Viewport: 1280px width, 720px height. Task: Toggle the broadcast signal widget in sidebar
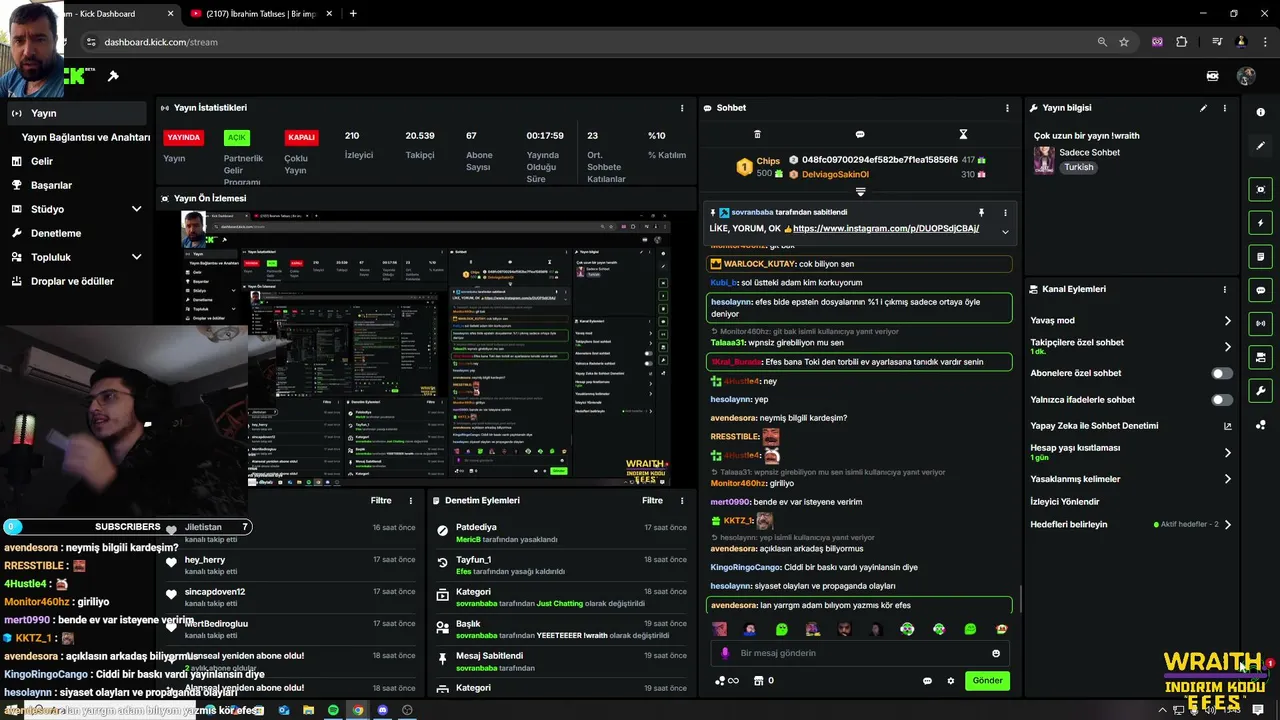tap(1261, 323)
